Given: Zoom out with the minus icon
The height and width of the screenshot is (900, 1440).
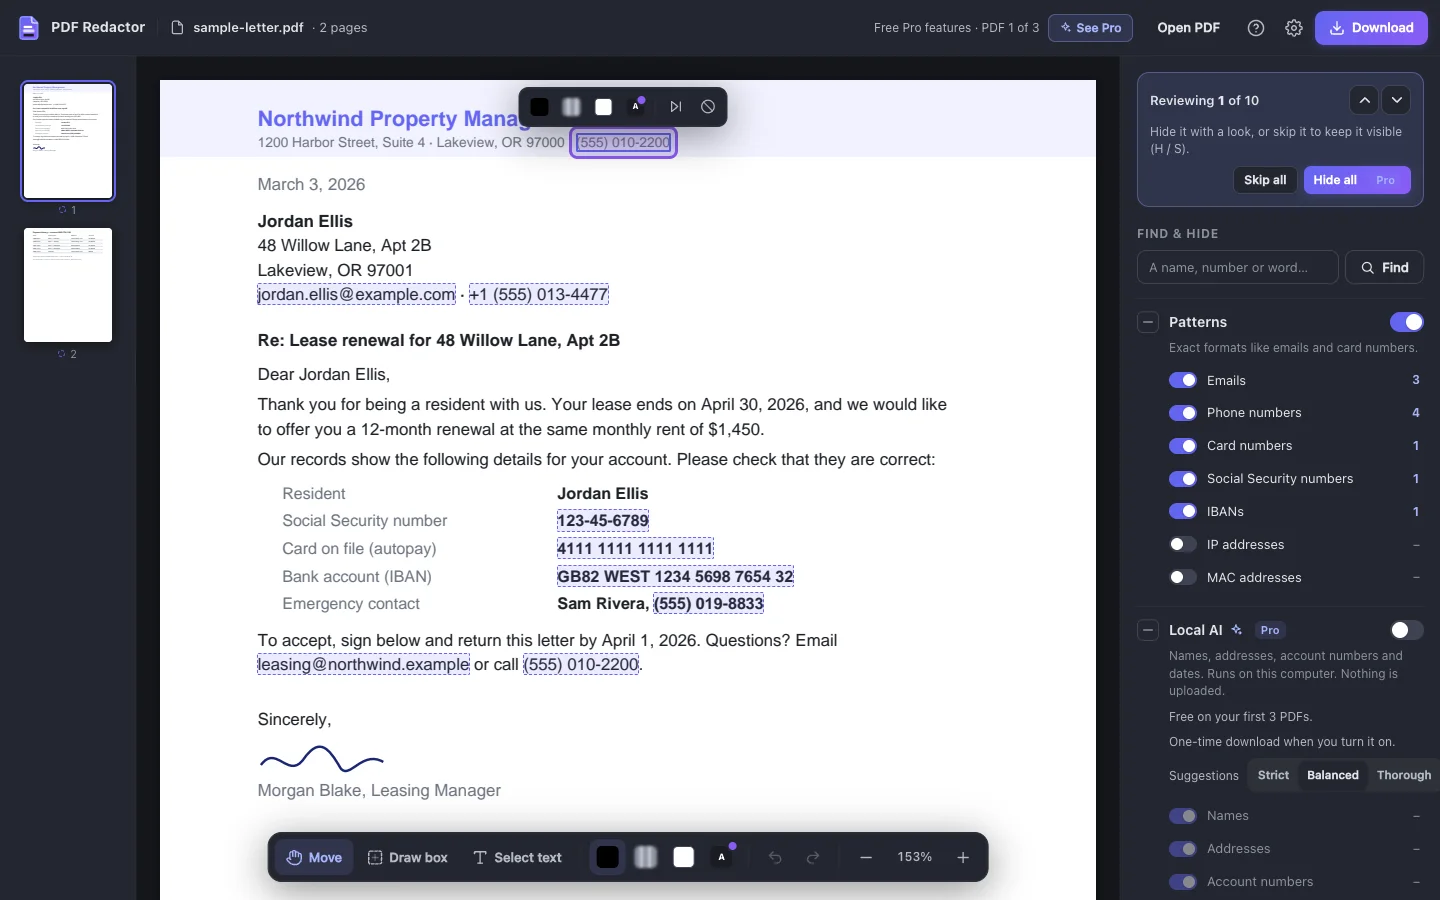Looking at the screenshot, I should coord(866,857).
